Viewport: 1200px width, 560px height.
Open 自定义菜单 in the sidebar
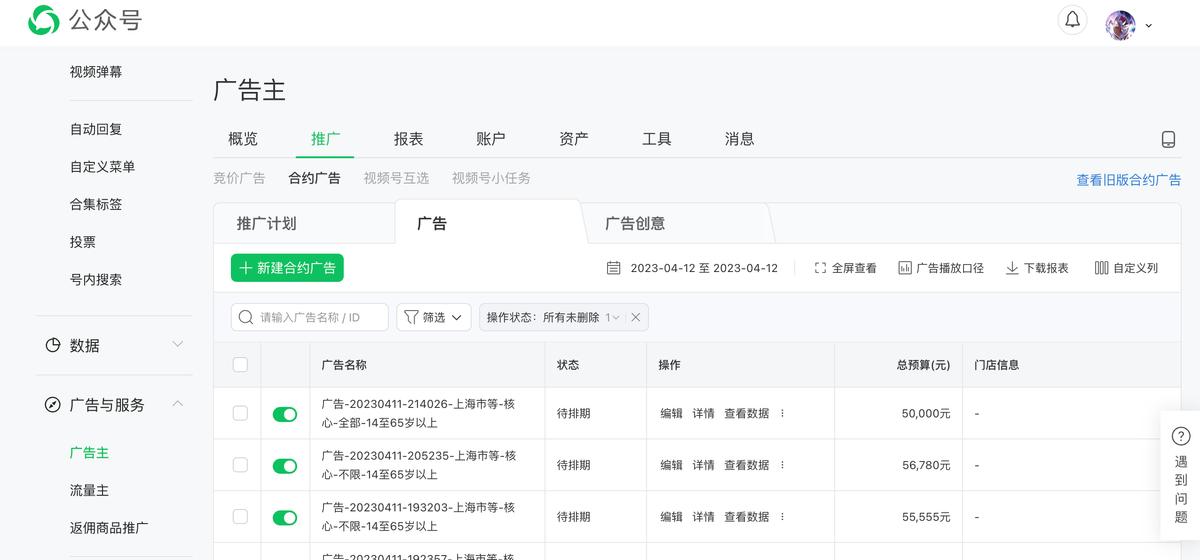[103, 167]
